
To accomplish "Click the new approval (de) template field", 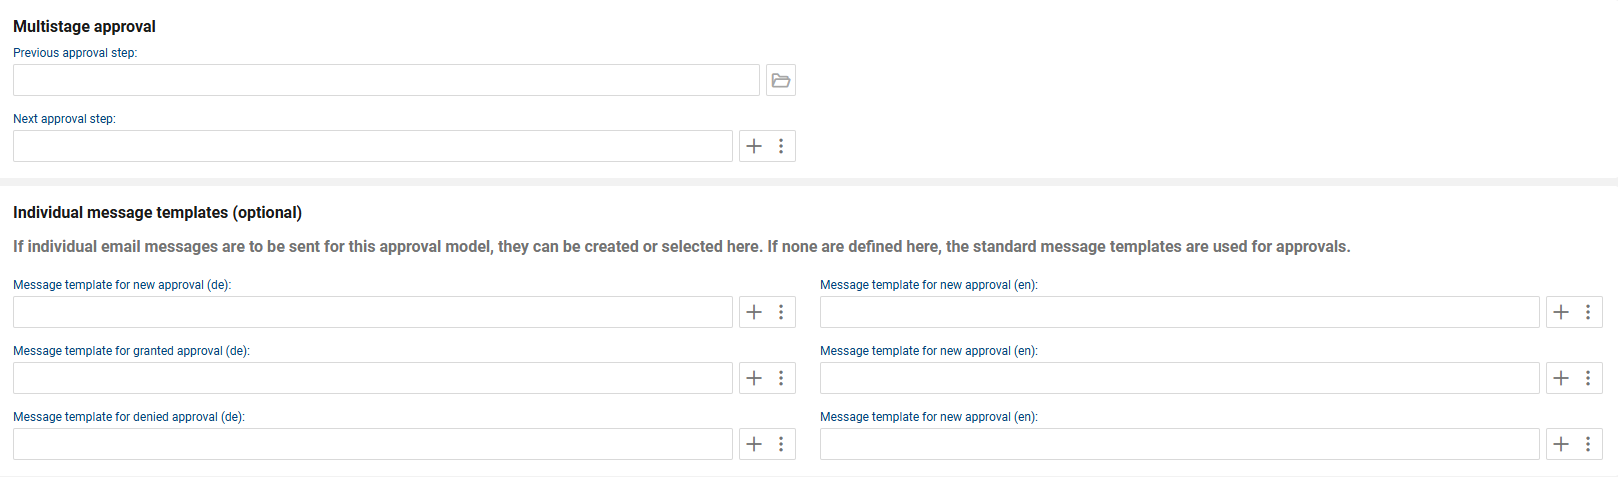I will tap(373, 312).
